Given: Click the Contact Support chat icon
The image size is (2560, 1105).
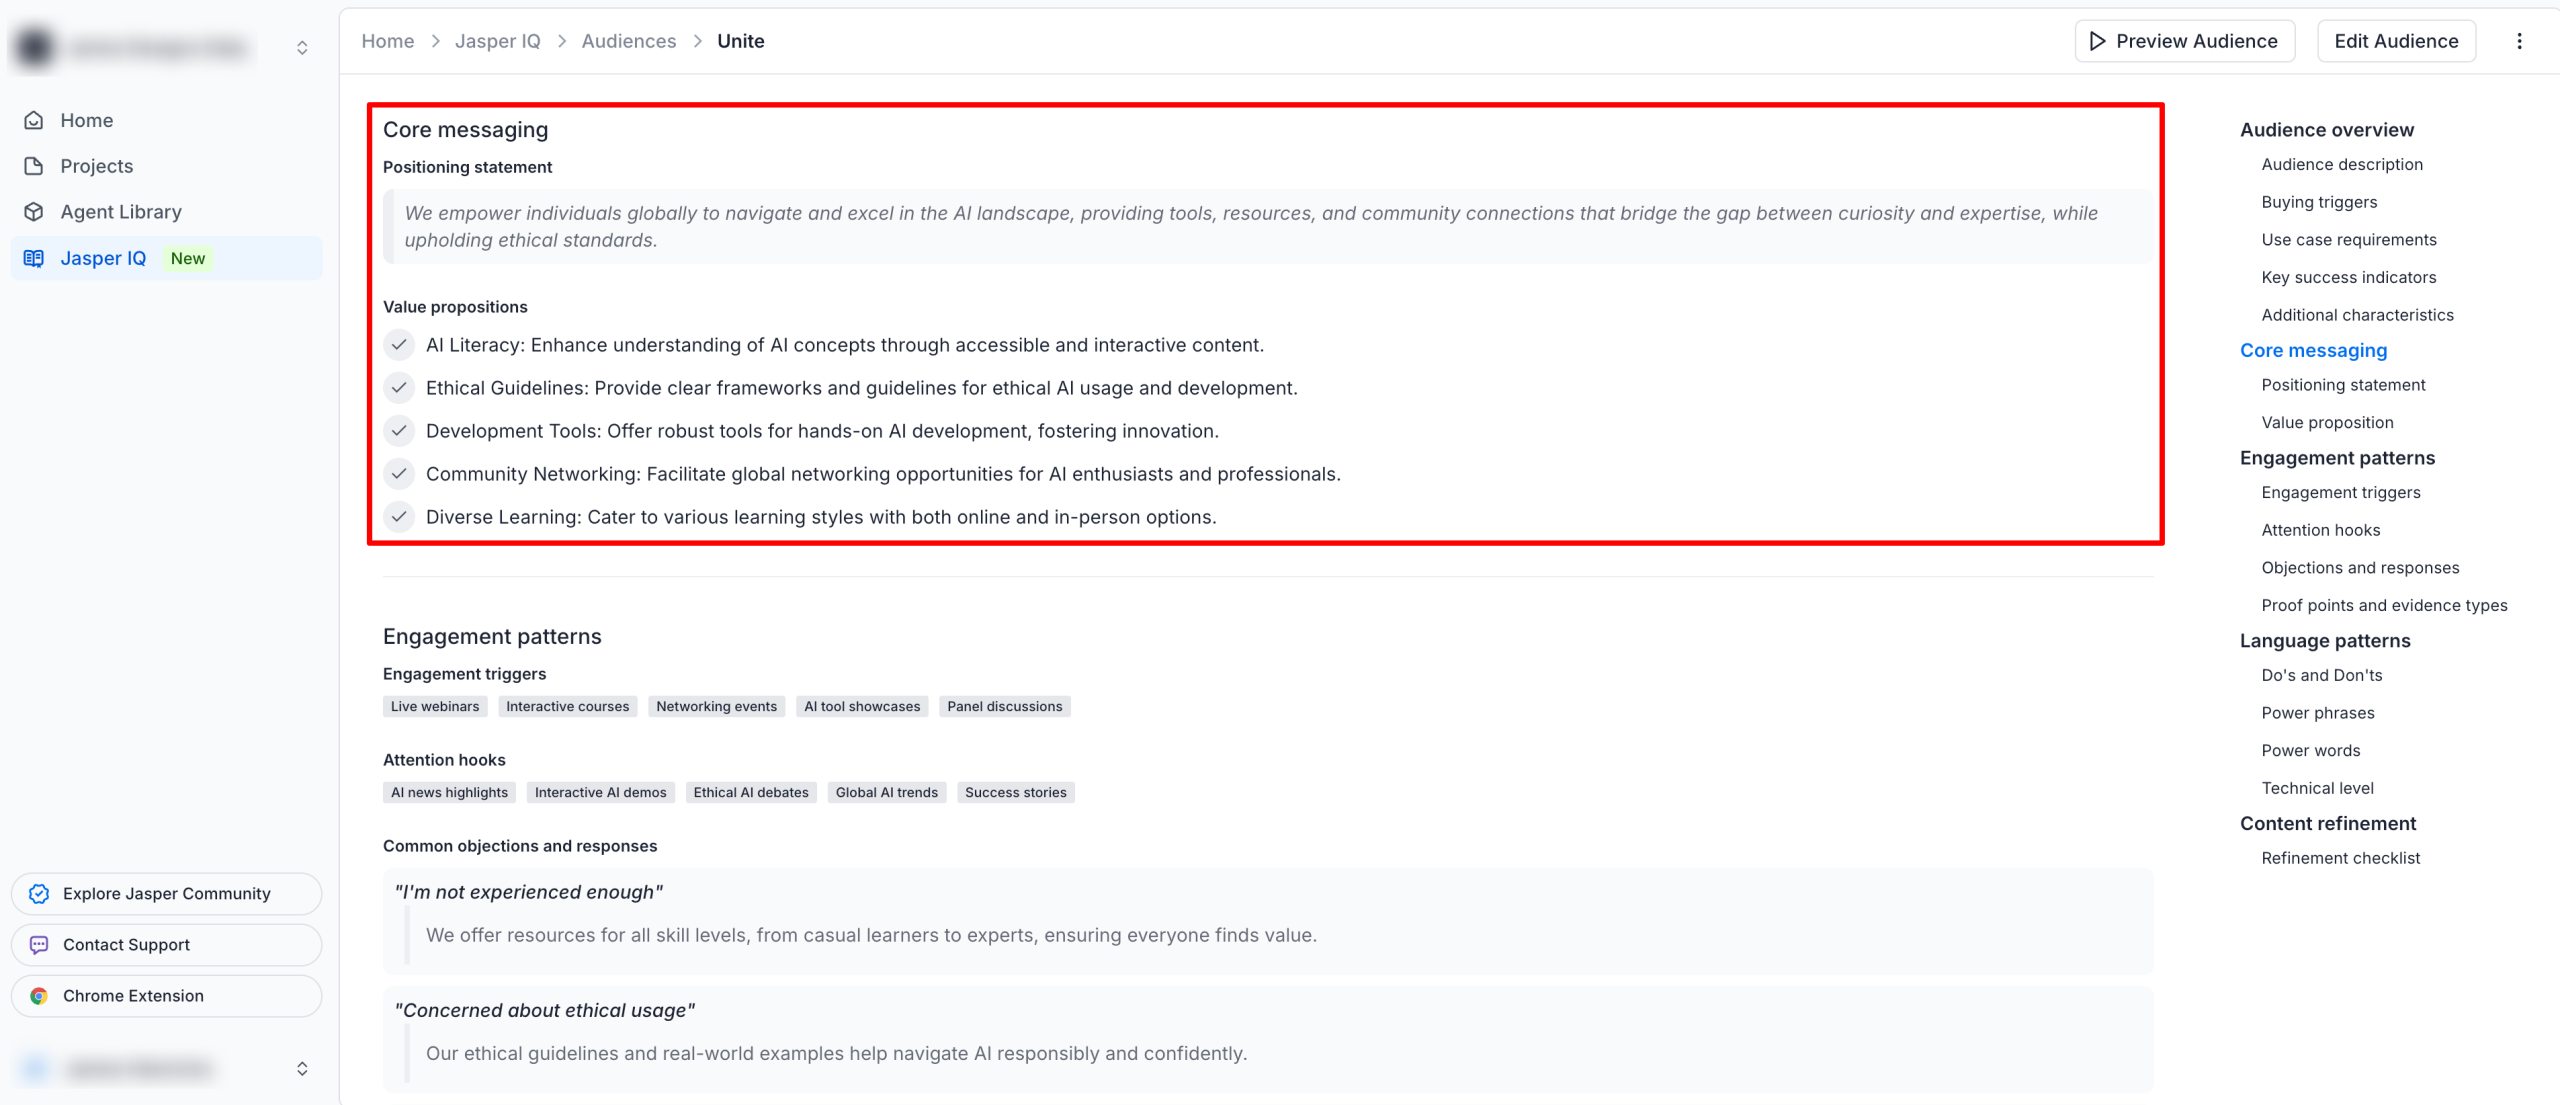Looking at the screenshot, I should coord(39,945).
